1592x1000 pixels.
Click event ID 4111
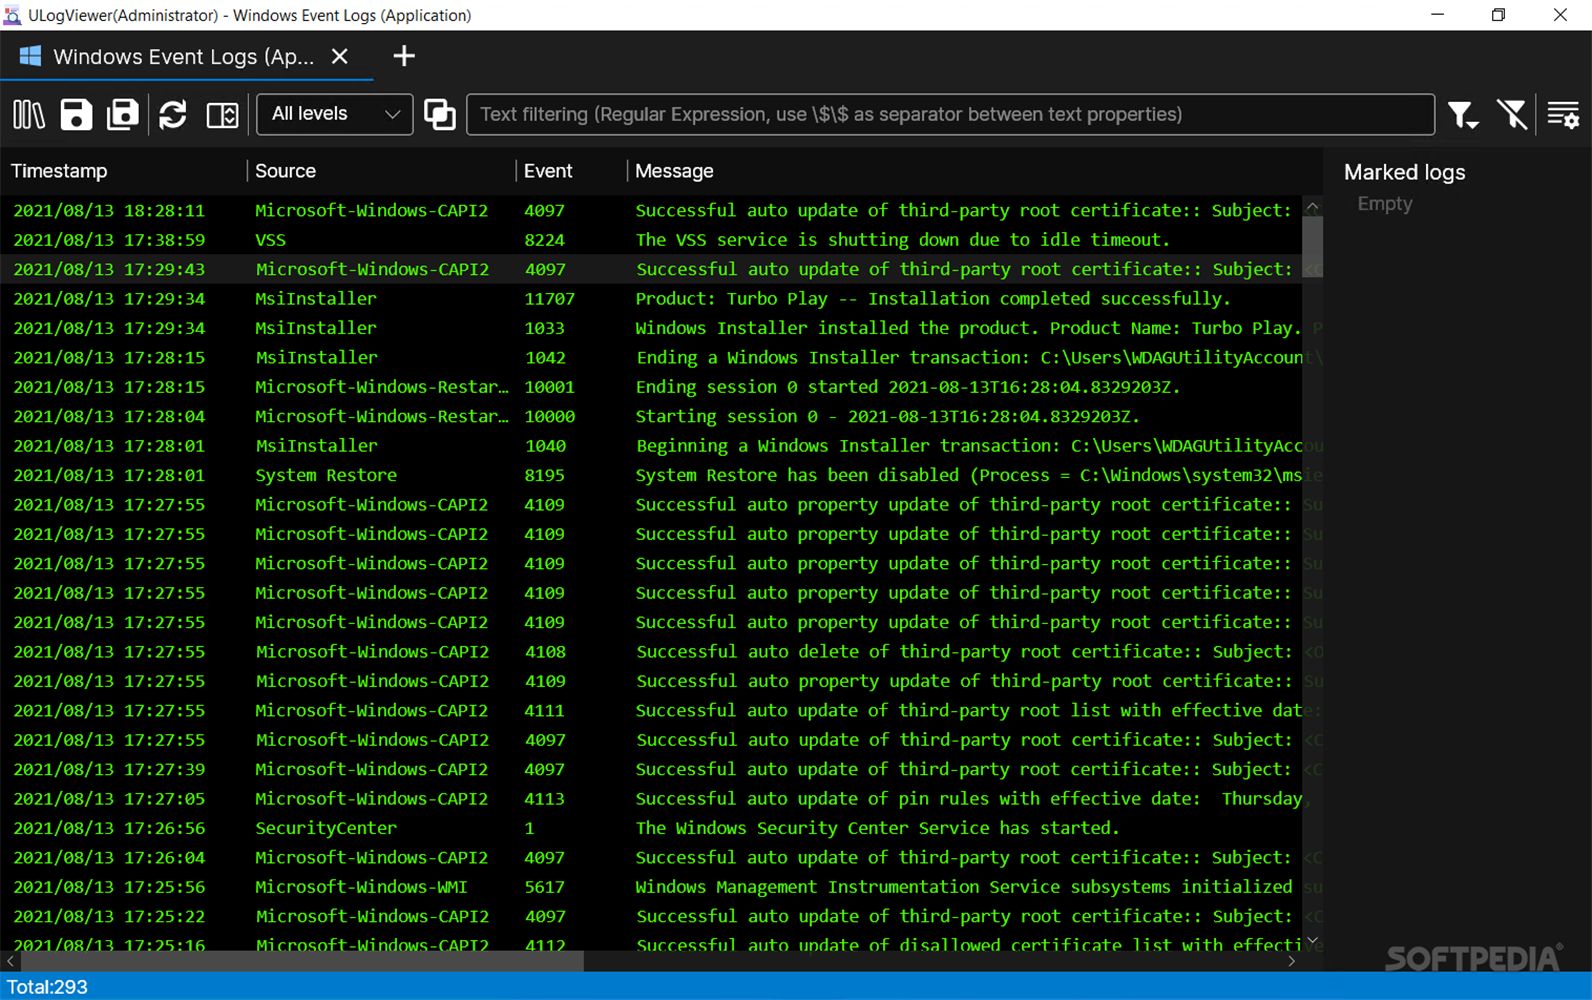coord(544,711)
